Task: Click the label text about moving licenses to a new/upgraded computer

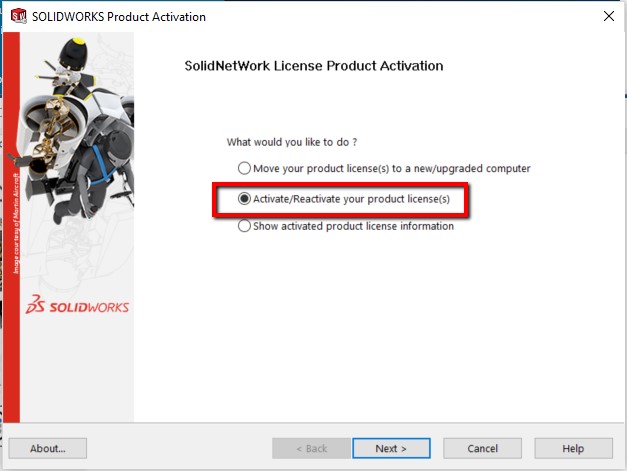Action: point(392,169)
